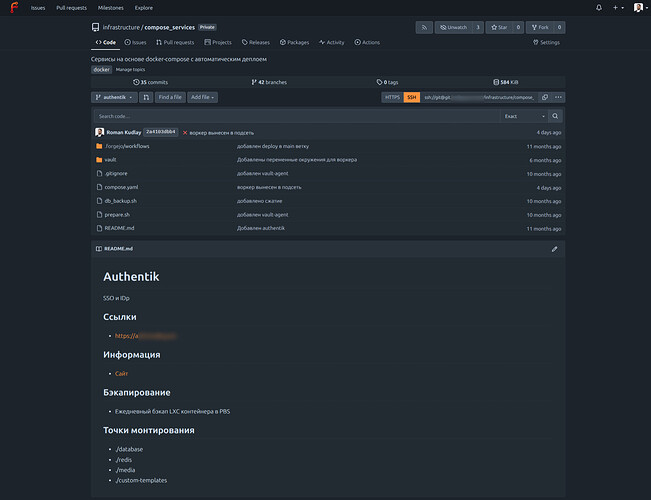Open the infrastructure owner link
651x500 pixels.
(x=121, y=27)
